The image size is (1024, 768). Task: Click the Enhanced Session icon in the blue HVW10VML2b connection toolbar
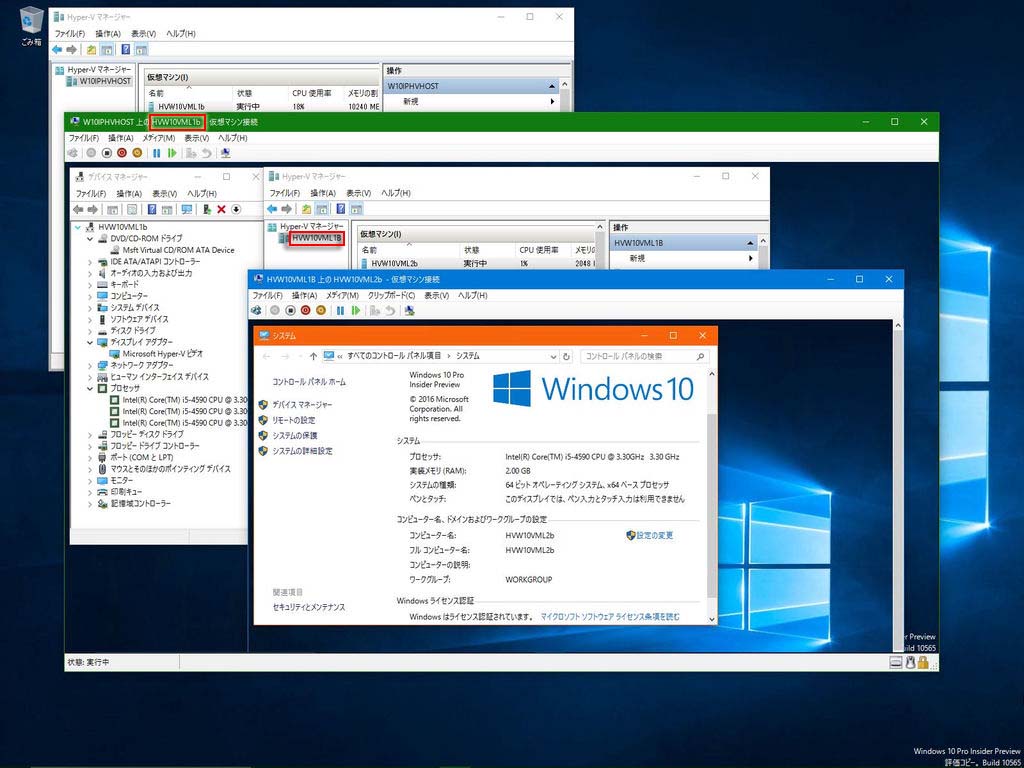[x=409, y=310]
